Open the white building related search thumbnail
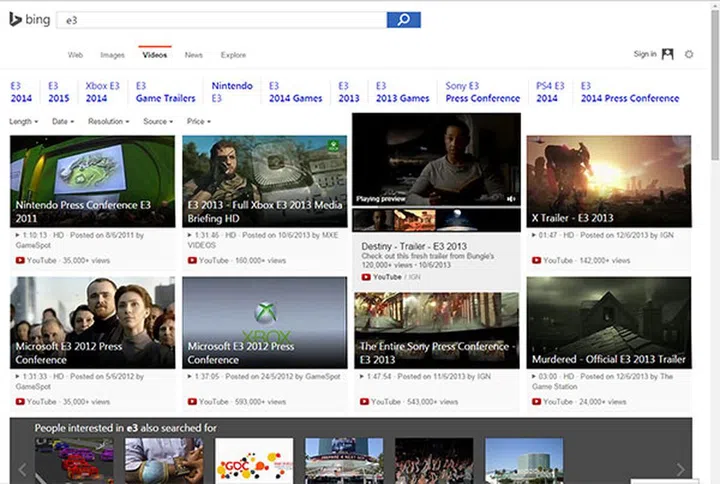This screenshot has height=484, width=720. 524,461
